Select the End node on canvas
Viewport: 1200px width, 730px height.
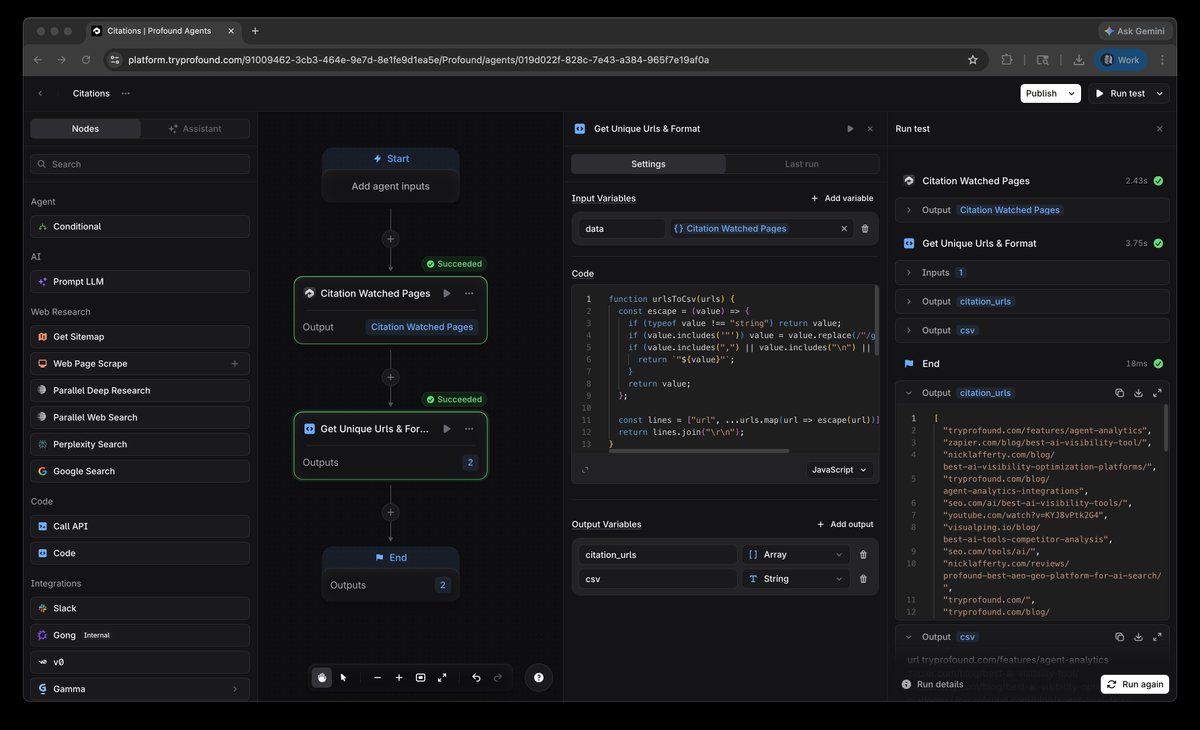[391, 573]
